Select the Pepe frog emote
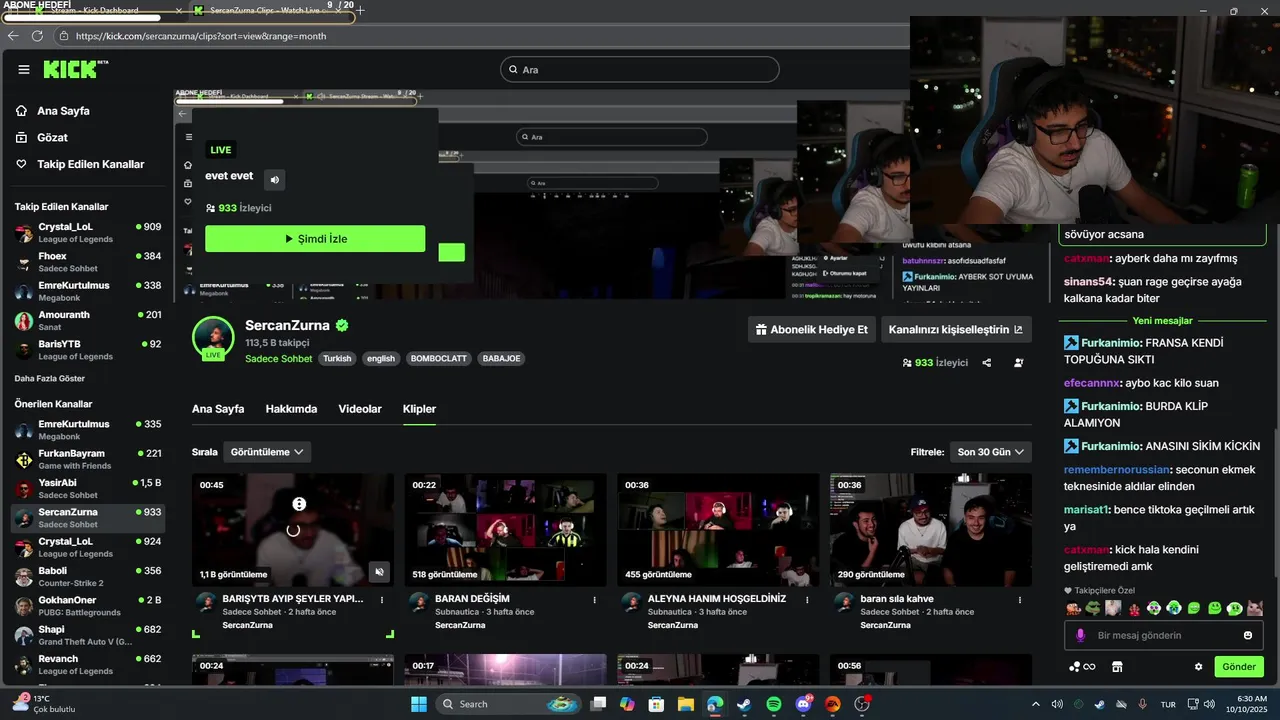Viewport: 1280px width, 720px height. (x=1093, y=608)
